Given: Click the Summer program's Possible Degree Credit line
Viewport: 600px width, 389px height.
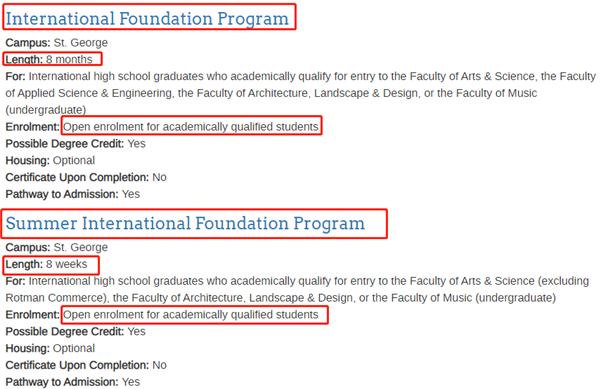Looking at the screenshot, I should tap(75, 331).
